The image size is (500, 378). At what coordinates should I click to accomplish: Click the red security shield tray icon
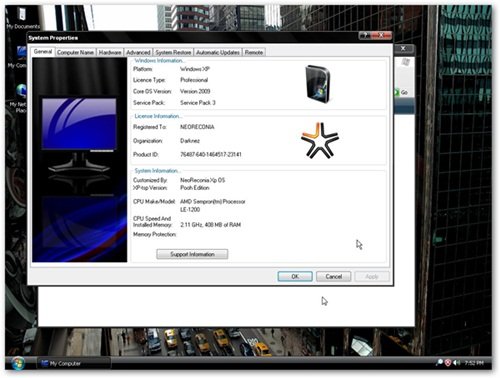(x=448, y=363)
